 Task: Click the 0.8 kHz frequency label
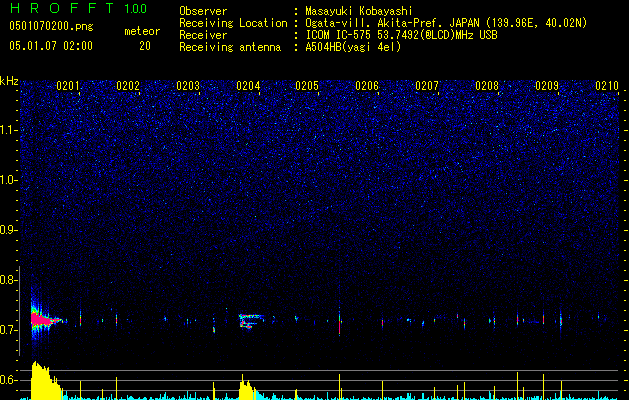coord(9,280)
